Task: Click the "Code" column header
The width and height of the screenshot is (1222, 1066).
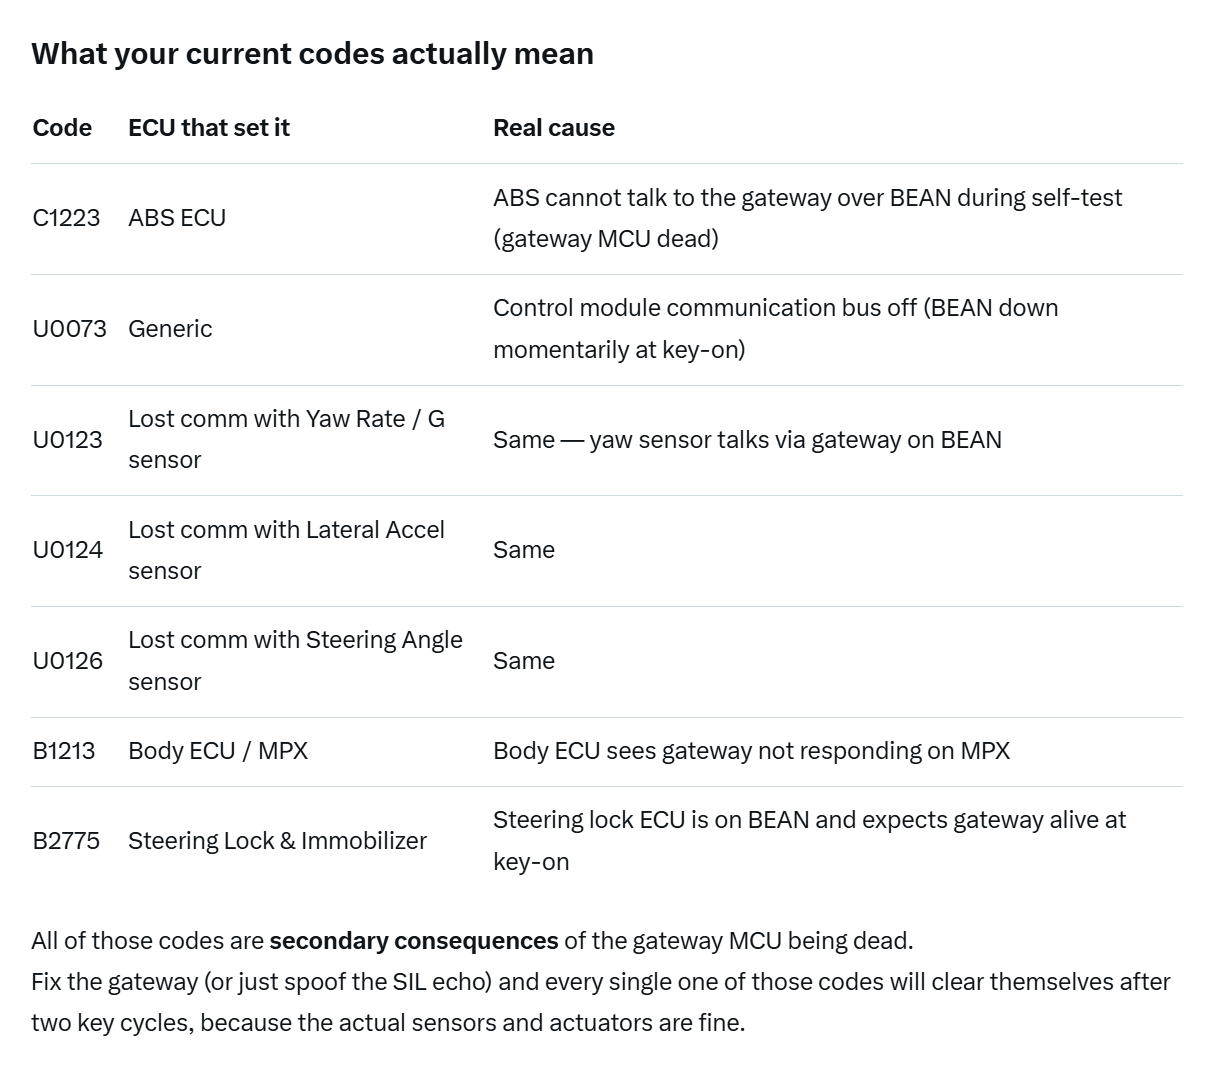Action: (62, 128)
